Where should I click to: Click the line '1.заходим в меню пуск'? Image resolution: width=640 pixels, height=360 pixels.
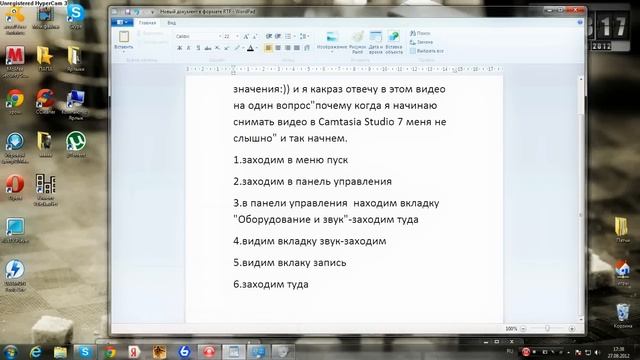[291, 160]
